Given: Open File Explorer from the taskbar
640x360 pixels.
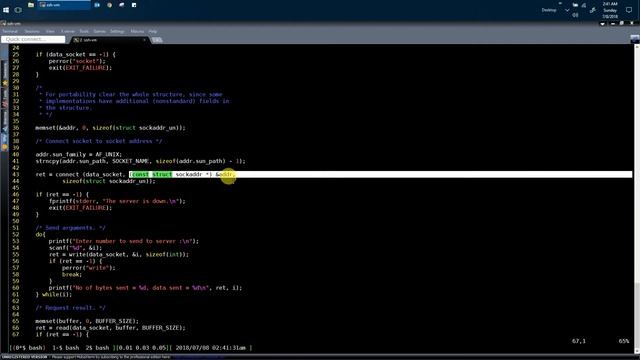Looking at the screenshot, I should pos(31,5).
